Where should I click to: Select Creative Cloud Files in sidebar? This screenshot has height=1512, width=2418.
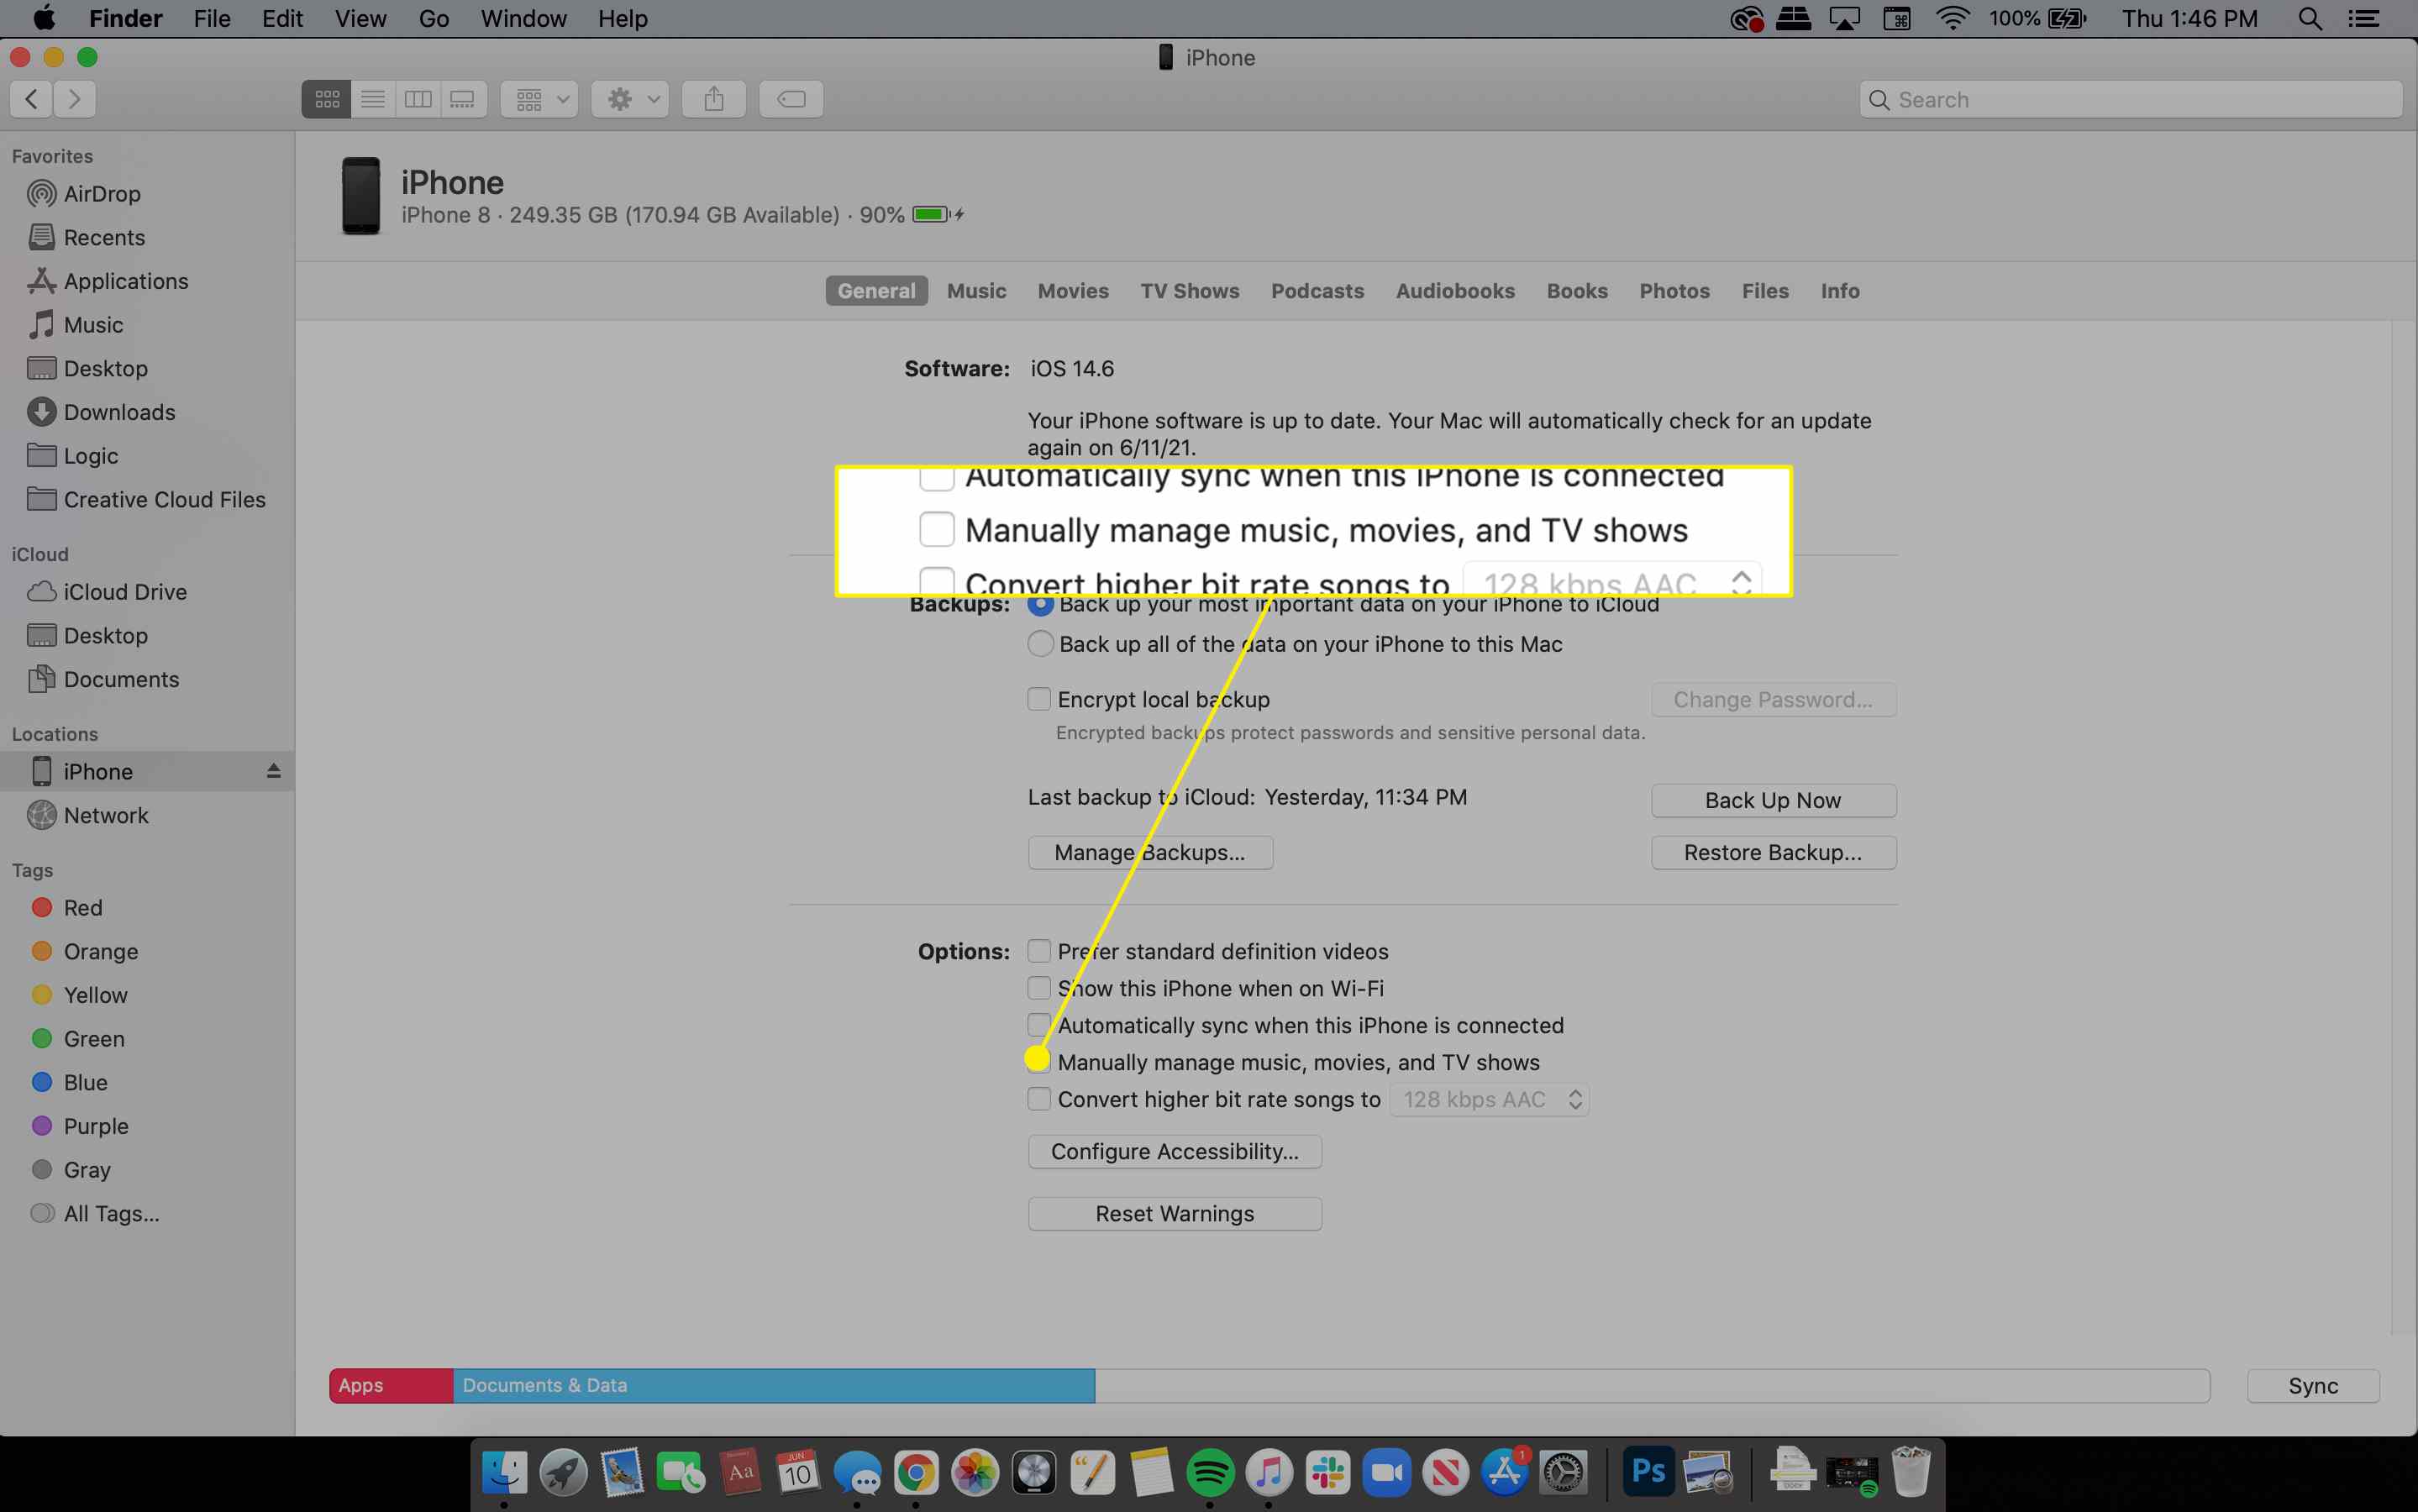pyautogui.click(x=146, y=499)
